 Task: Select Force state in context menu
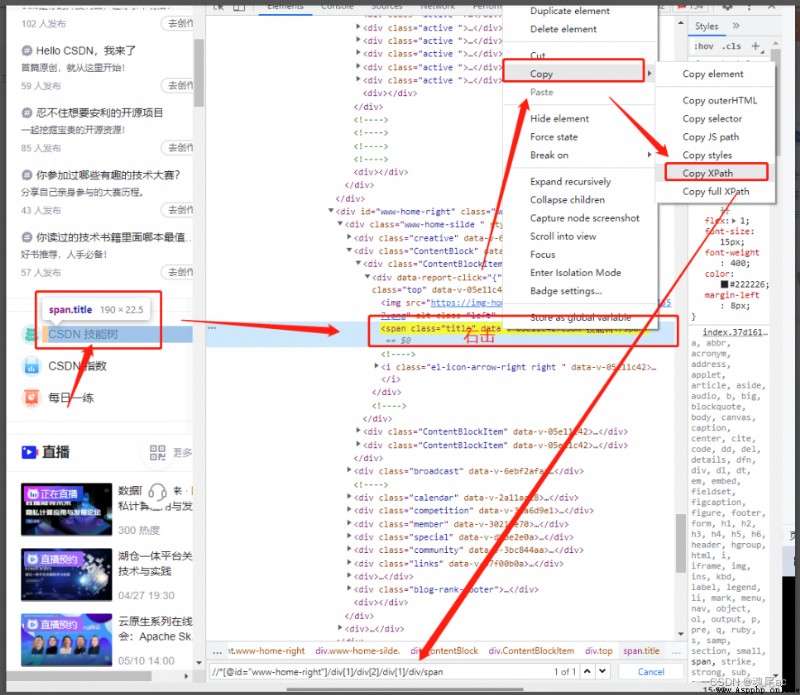(580, 137)
